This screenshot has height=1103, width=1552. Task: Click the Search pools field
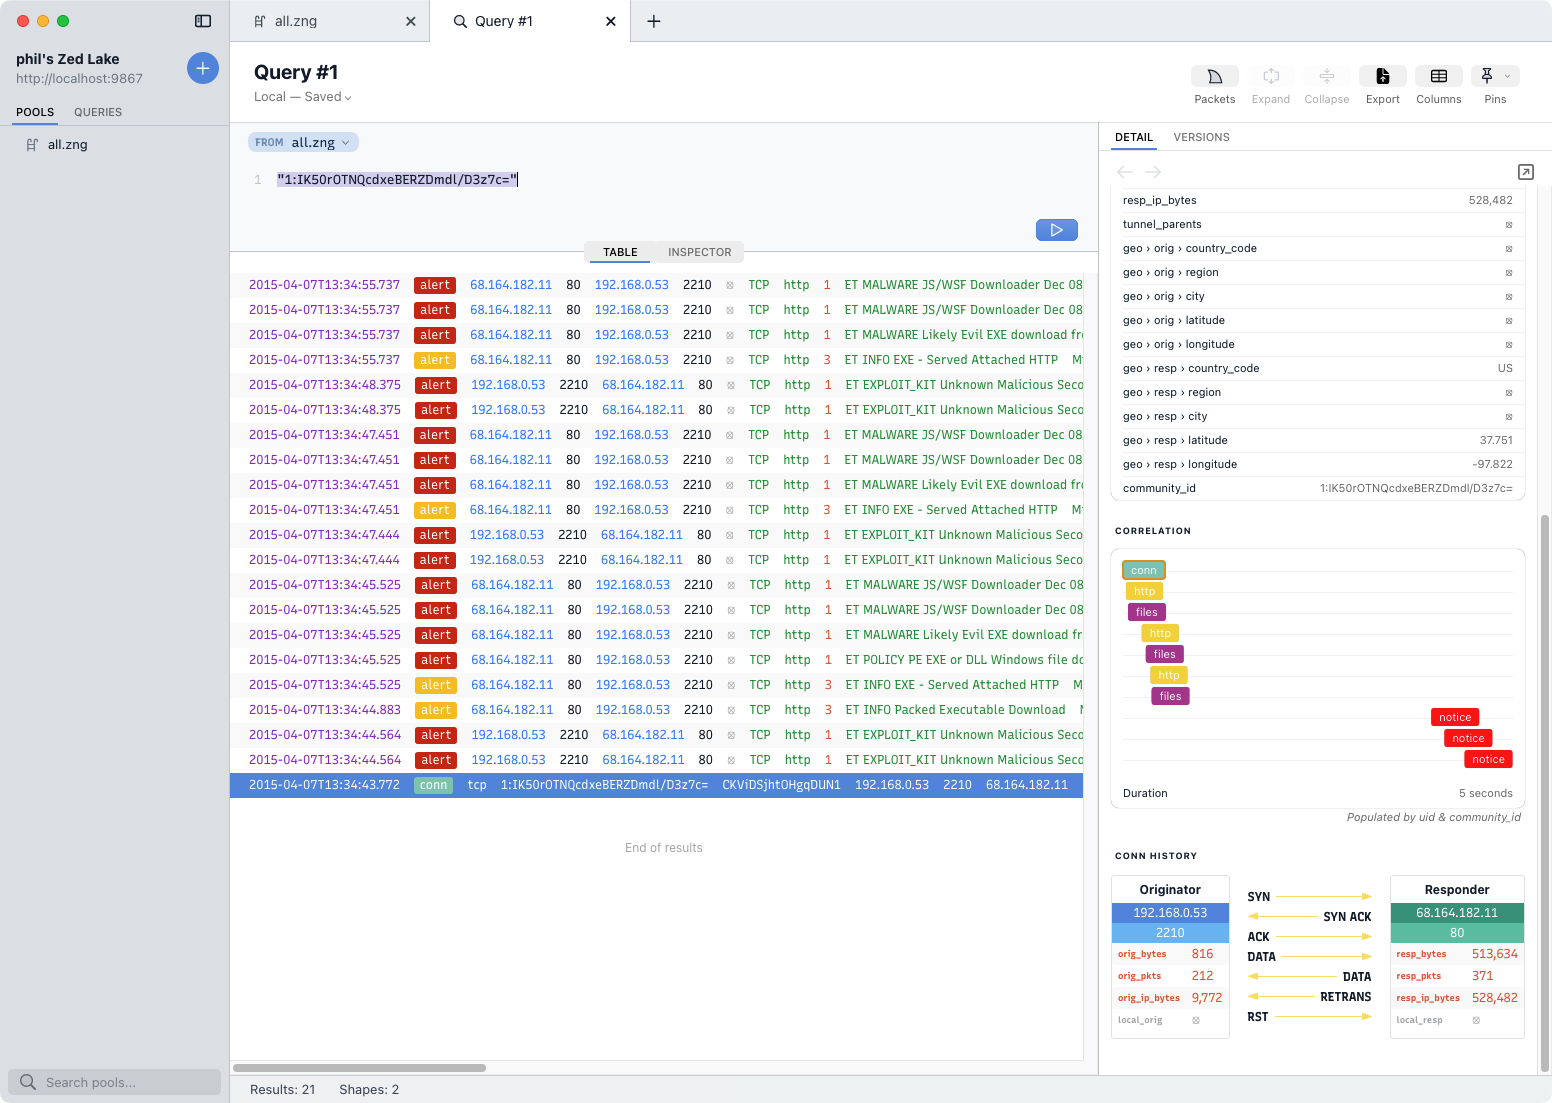pos(115,1081)
